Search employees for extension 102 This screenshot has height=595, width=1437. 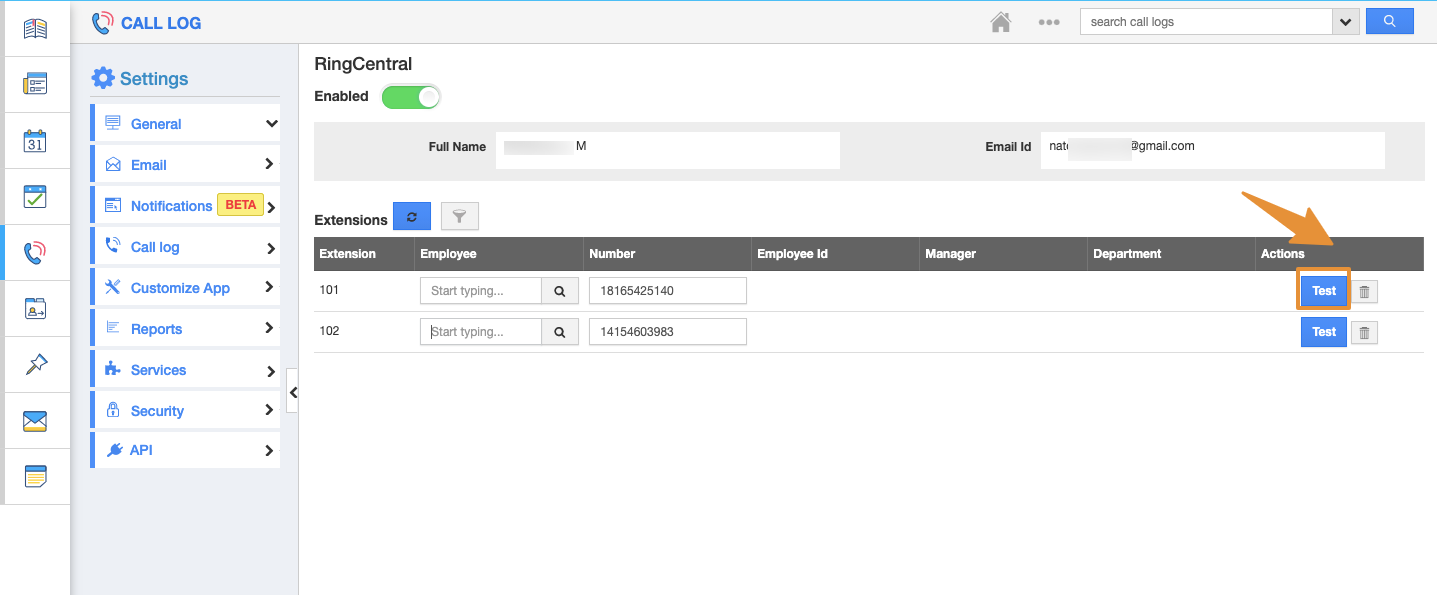(x=560, y=331)
